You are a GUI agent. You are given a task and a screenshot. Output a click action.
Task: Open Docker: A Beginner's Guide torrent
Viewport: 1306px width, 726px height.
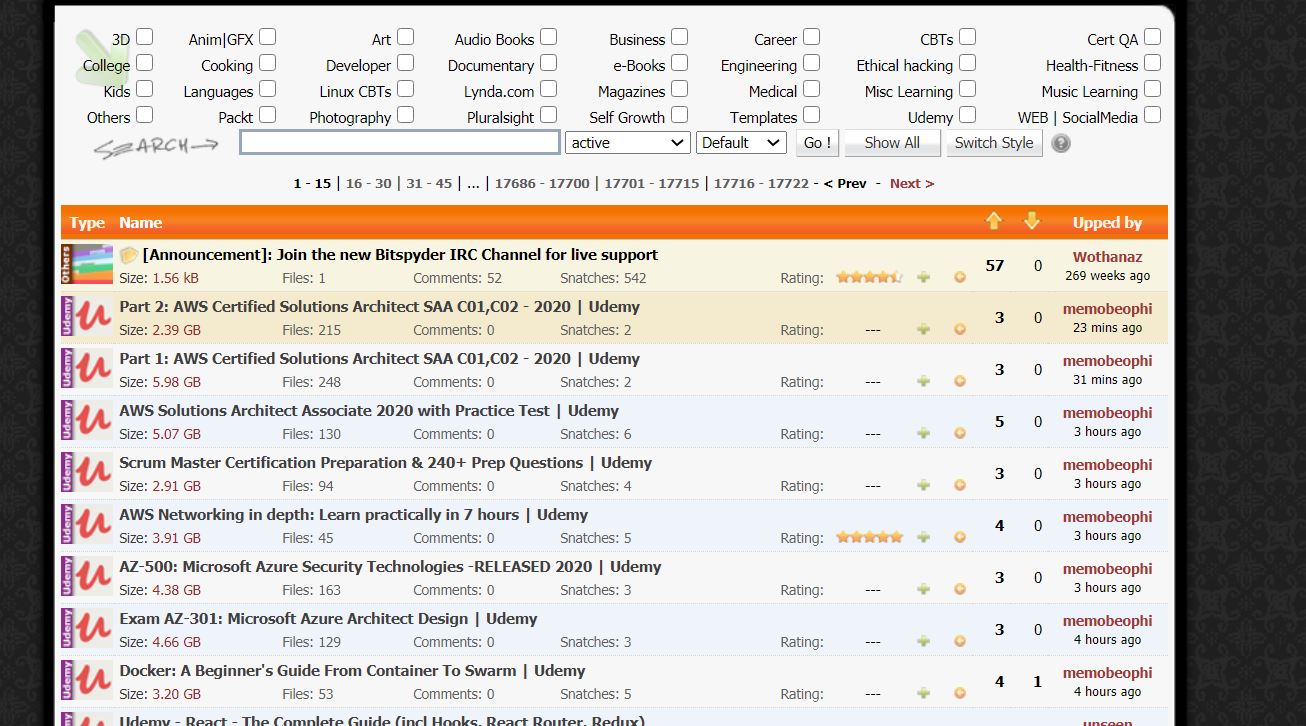352,670
